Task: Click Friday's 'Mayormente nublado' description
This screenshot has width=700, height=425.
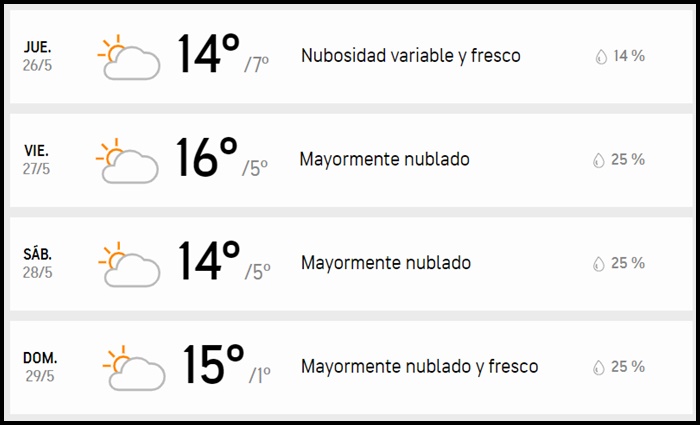Action: pos(384,159)
